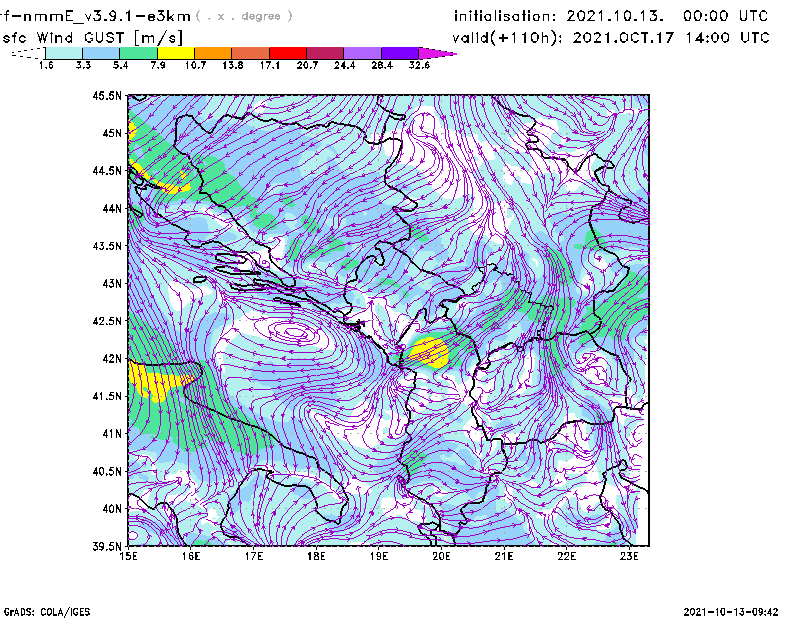
Task: Click the legend value 10.7
Action: pos(195,65)
